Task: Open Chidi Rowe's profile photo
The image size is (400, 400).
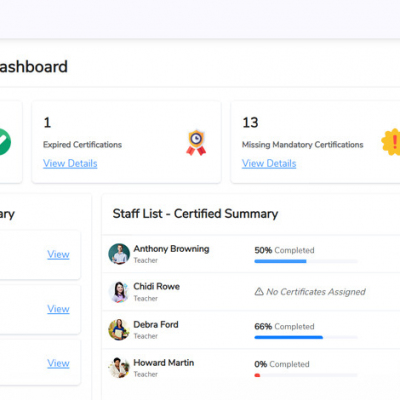Action: 119,292
